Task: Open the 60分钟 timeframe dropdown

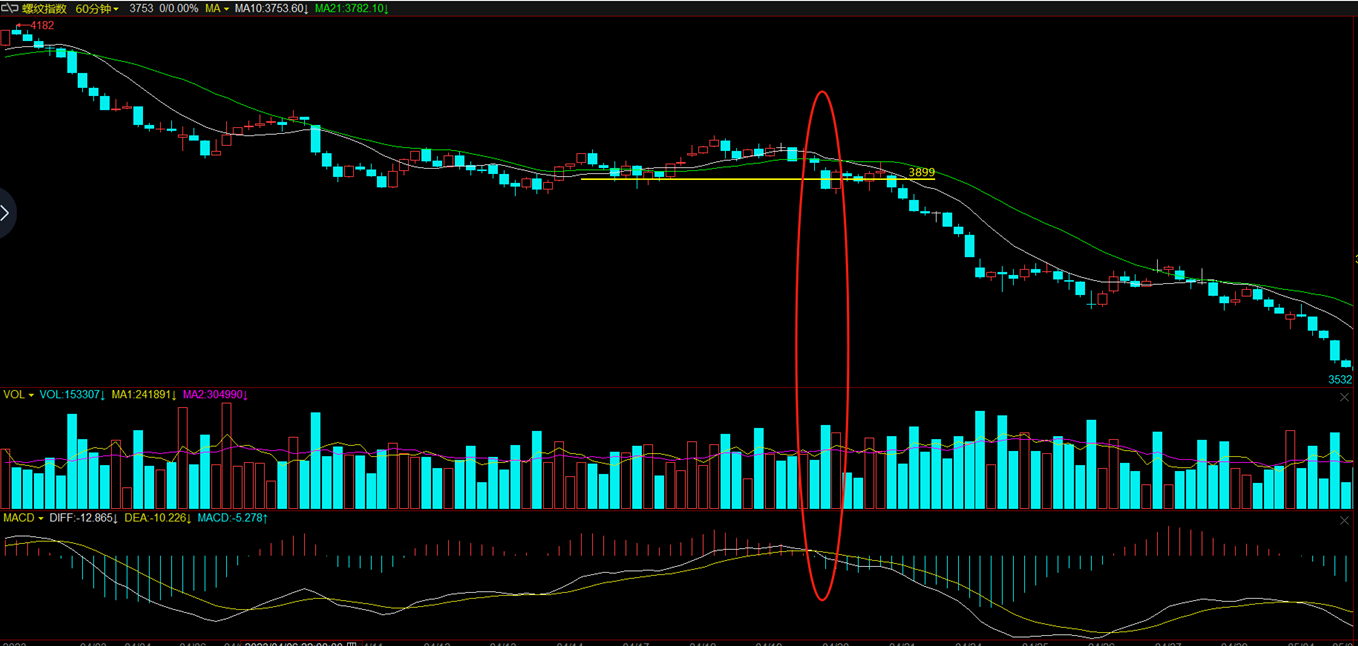Action: tap(97, 8)
